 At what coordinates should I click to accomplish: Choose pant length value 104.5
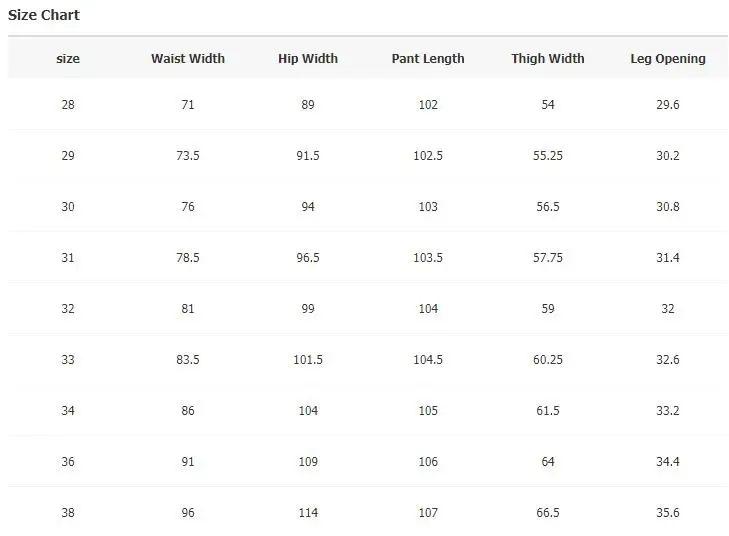[428, 360]
